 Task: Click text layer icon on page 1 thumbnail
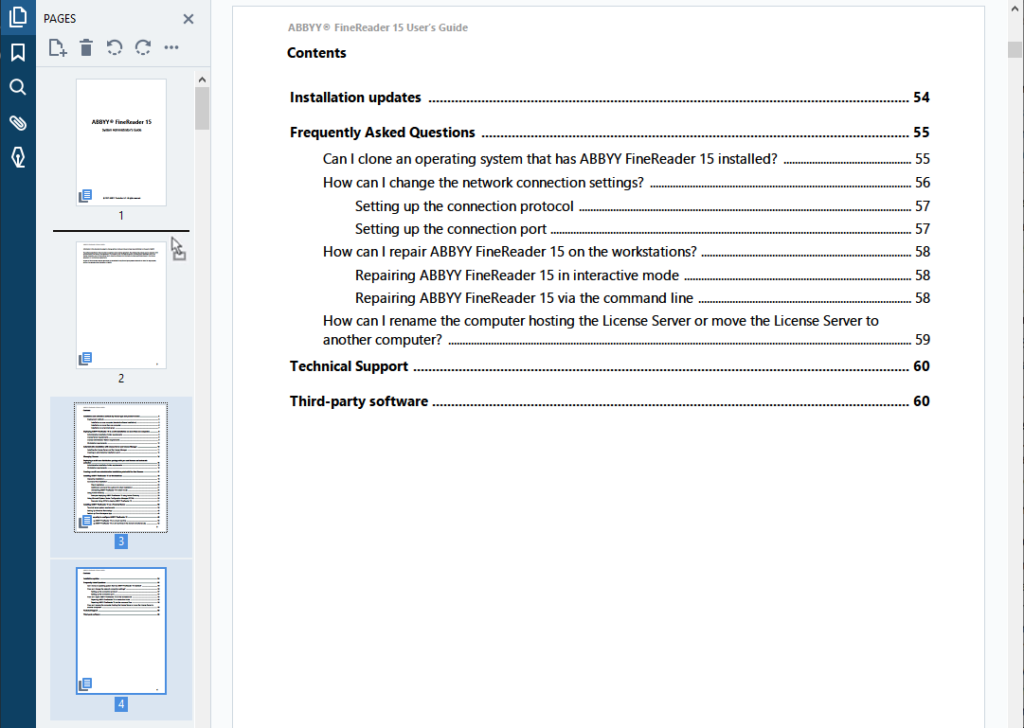(85, 196)
